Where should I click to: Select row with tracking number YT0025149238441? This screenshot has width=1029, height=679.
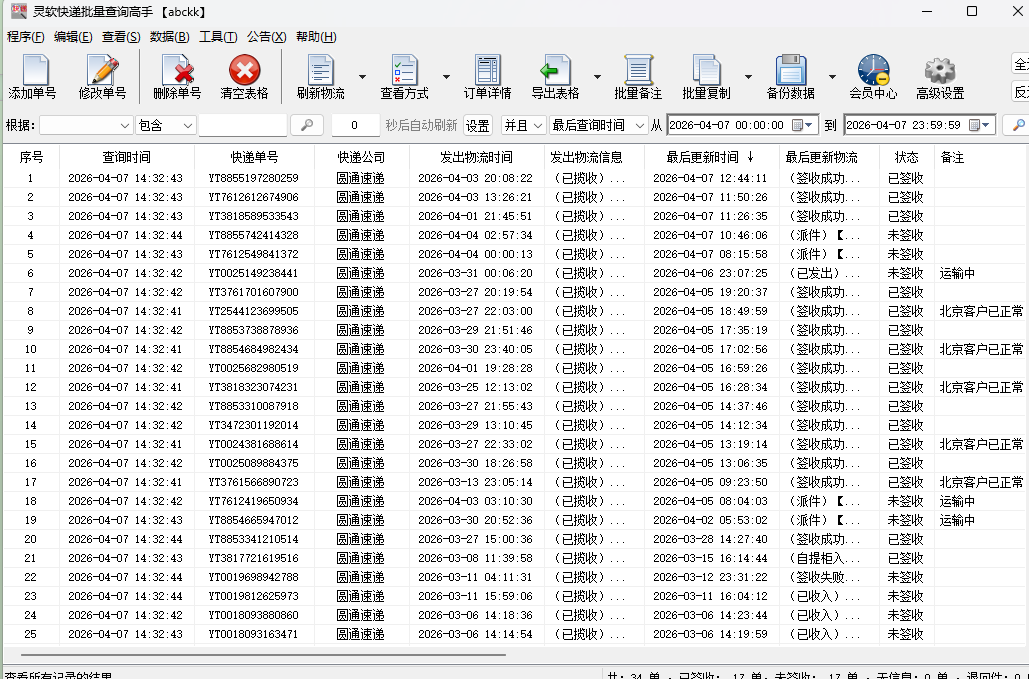click(253, 273)
